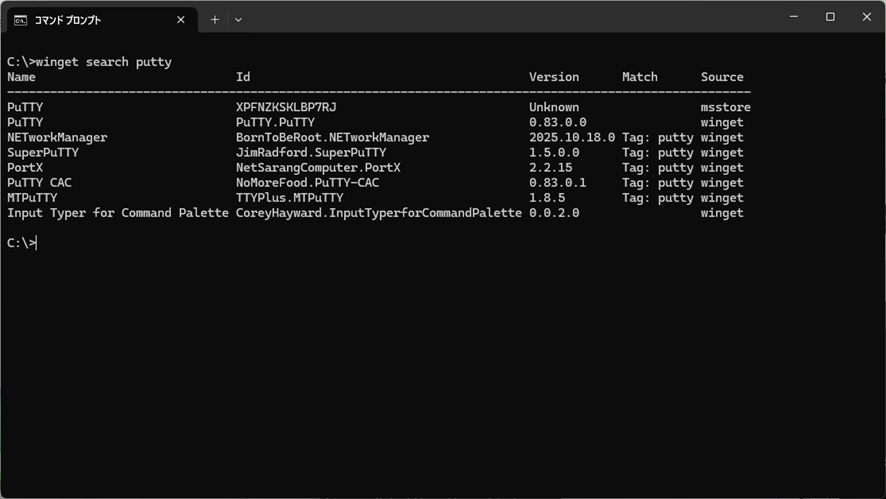Open a new tab with plus button

(214, 19)
